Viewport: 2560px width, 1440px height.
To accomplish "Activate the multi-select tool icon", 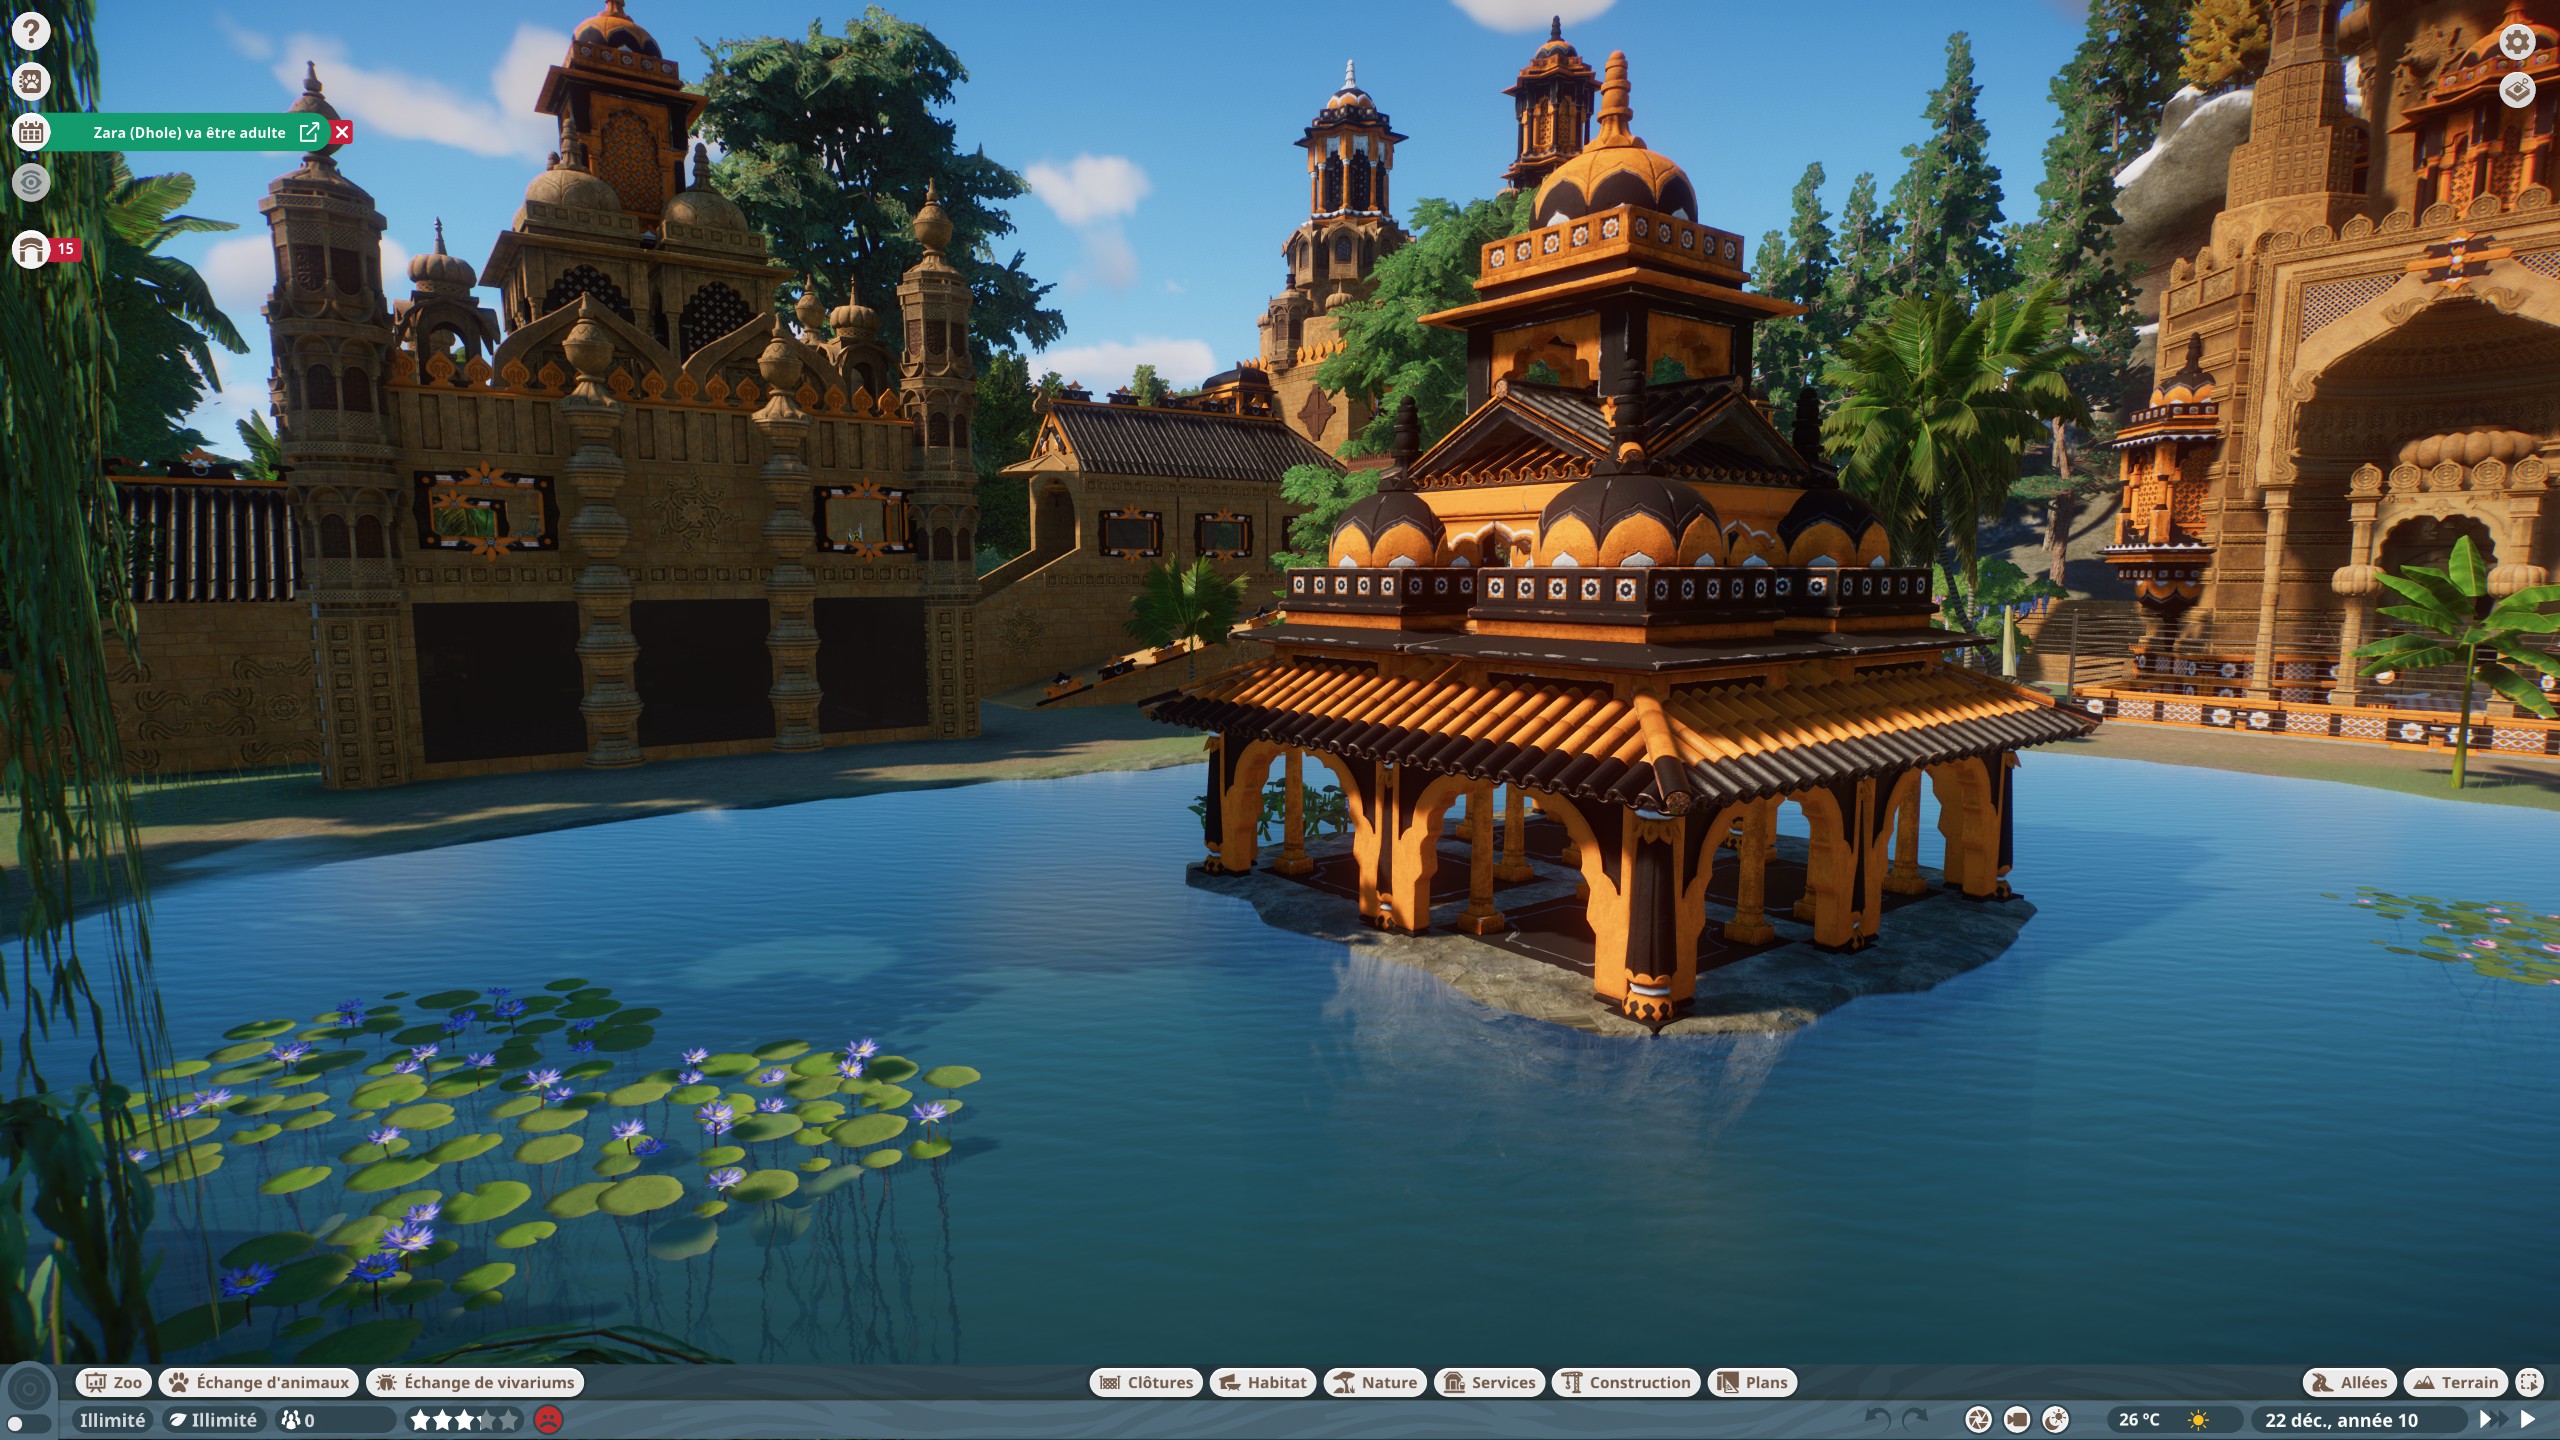I will (x=2529, y=1382).
